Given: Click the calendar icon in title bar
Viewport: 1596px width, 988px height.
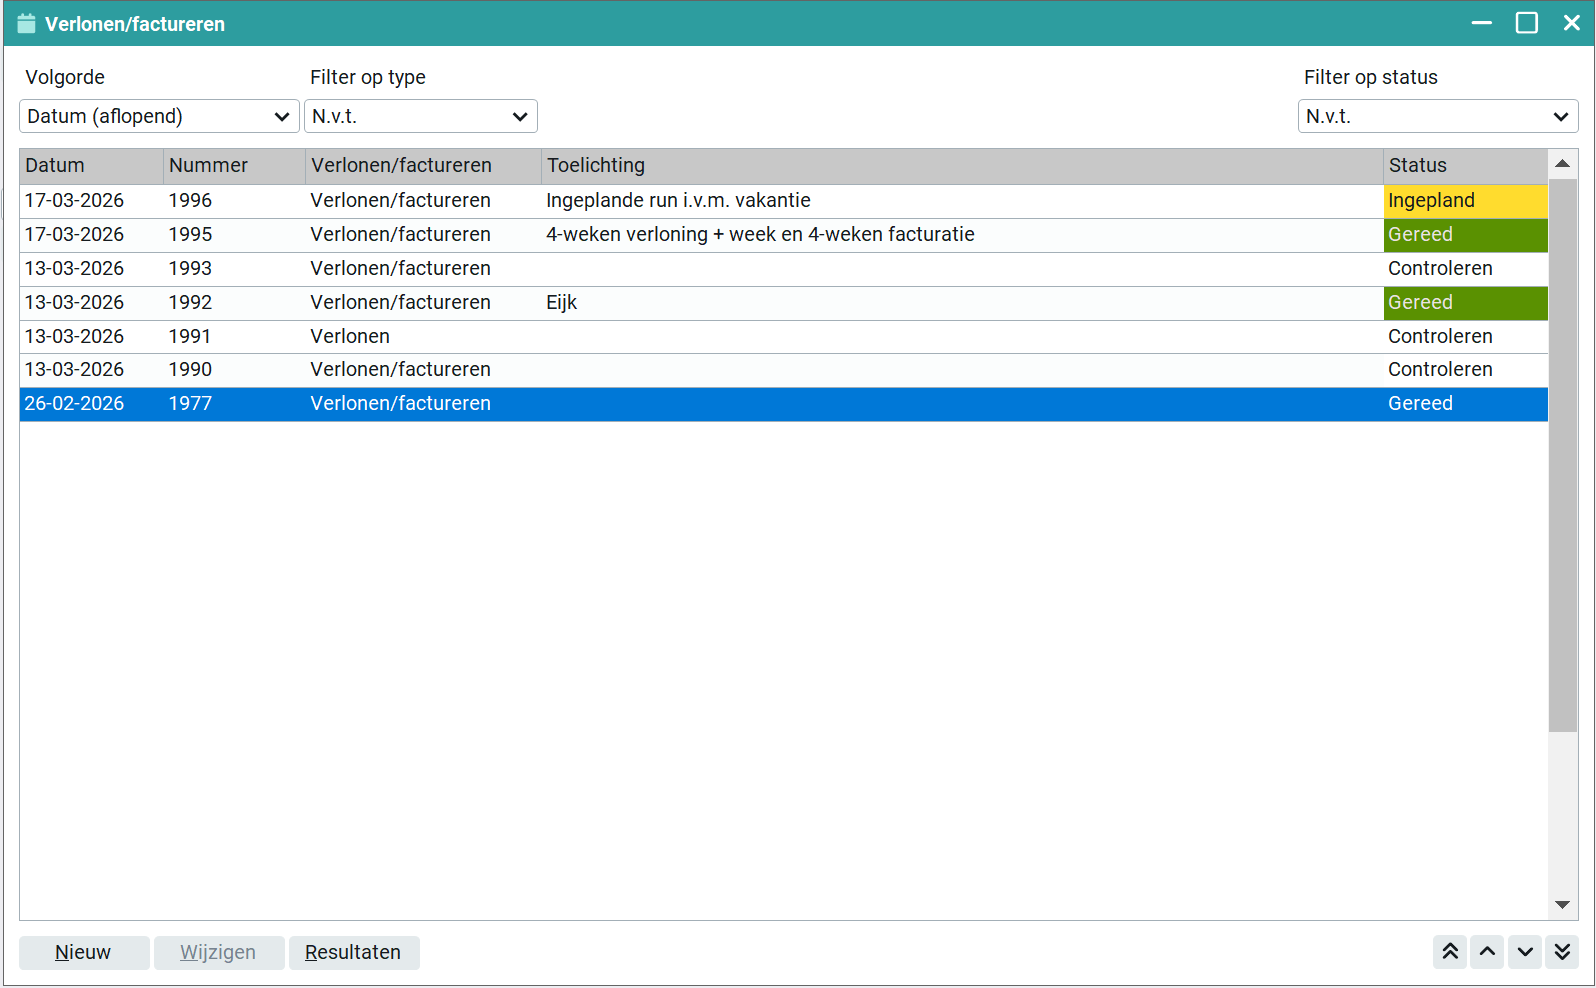Looking at the screenshot, I should [26, 24].
